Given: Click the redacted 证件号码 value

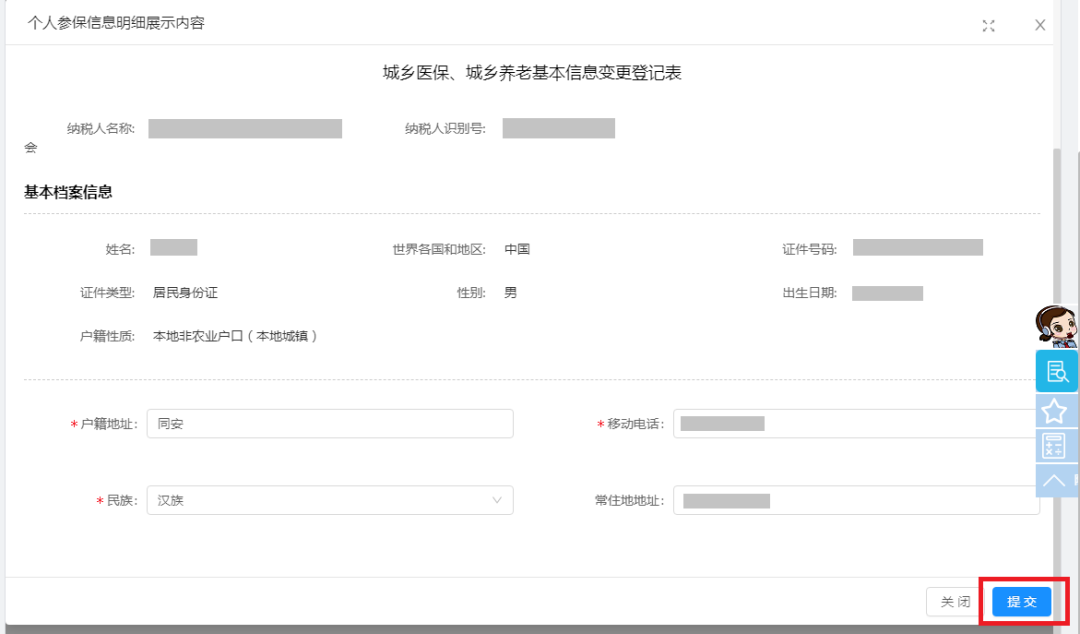Looking at the screenshot, I should (917, 248).
